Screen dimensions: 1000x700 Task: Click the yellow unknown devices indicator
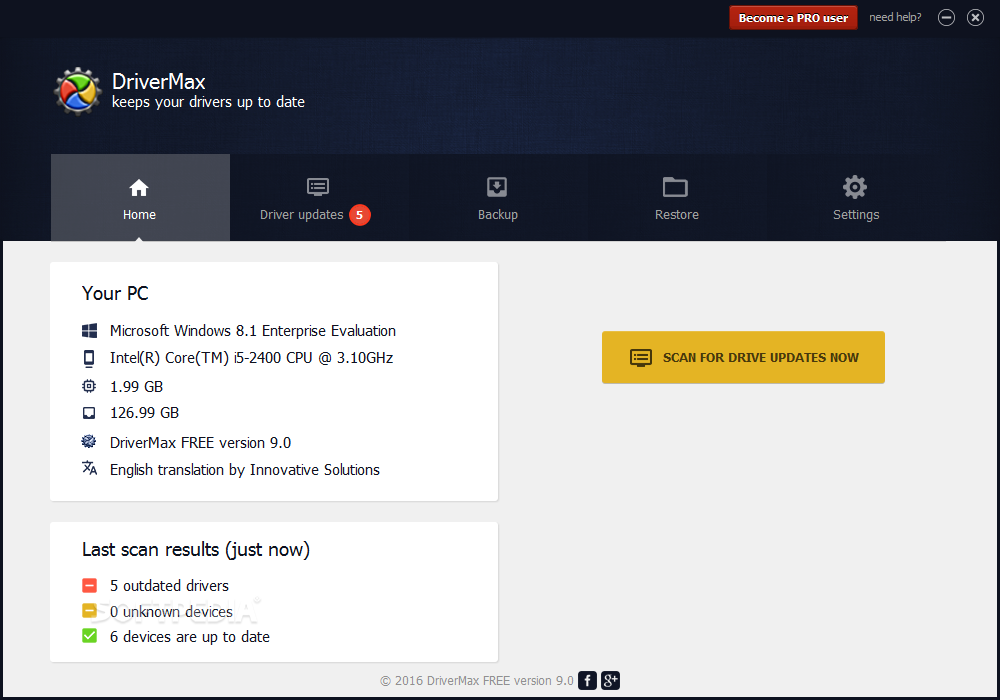point(89,611)
